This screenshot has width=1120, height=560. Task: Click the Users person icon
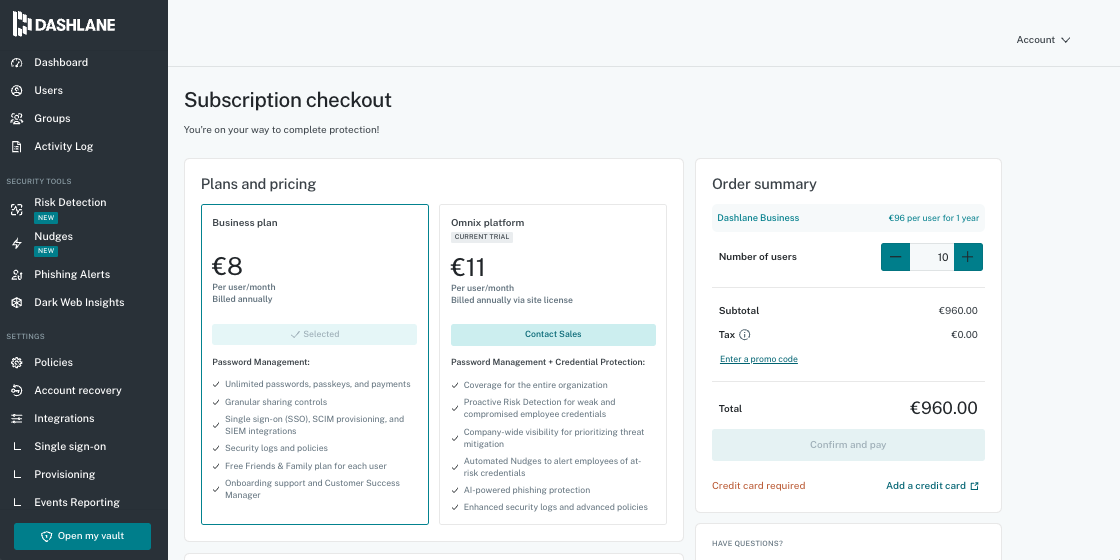tap(17, 91)
